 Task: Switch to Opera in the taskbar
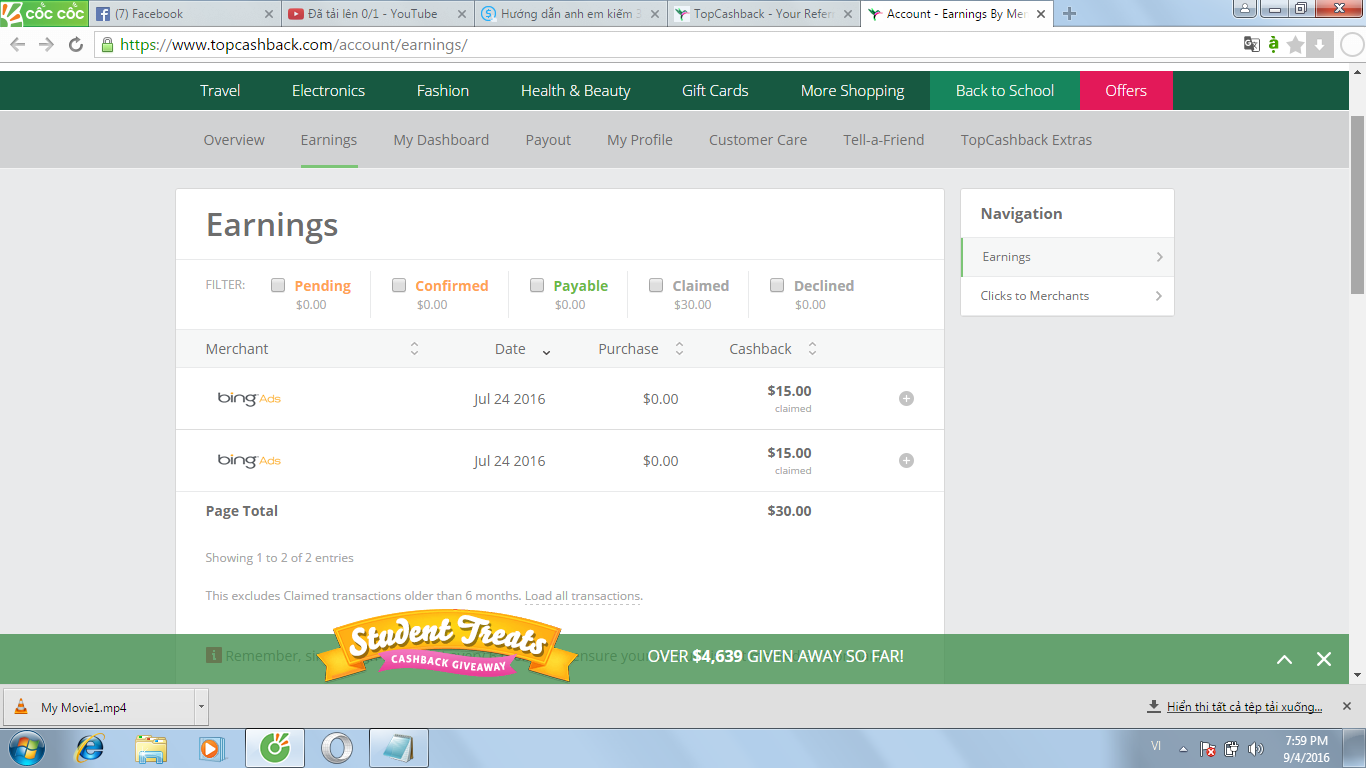tap(336, 748)
